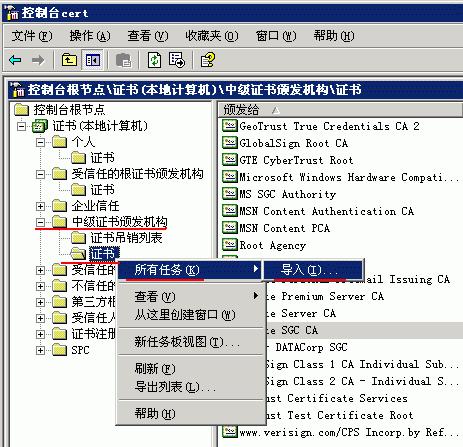
Task: Select the Class 1 CA Individual Sub... row
Action: pyautogui.click(x=363, y=364)
